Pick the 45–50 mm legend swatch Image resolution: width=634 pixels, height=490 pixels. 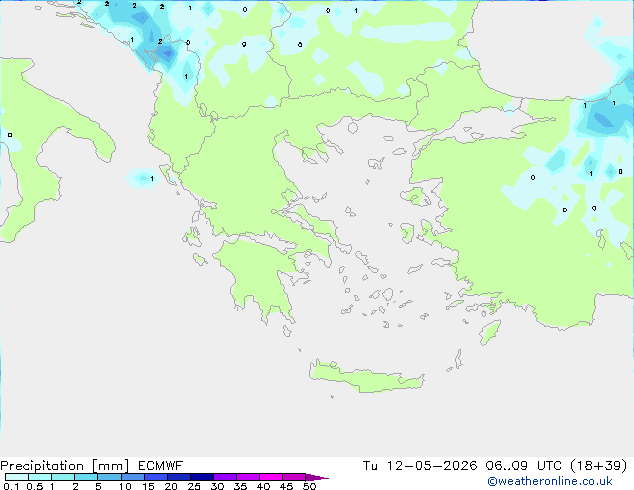pyautogui.click(x=294, y=477)
